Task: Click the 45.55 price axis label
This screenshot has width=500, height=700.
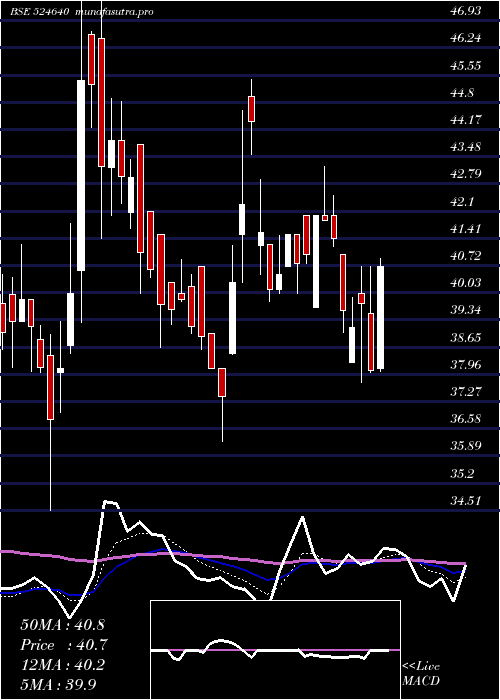Action: coord(466,66)
